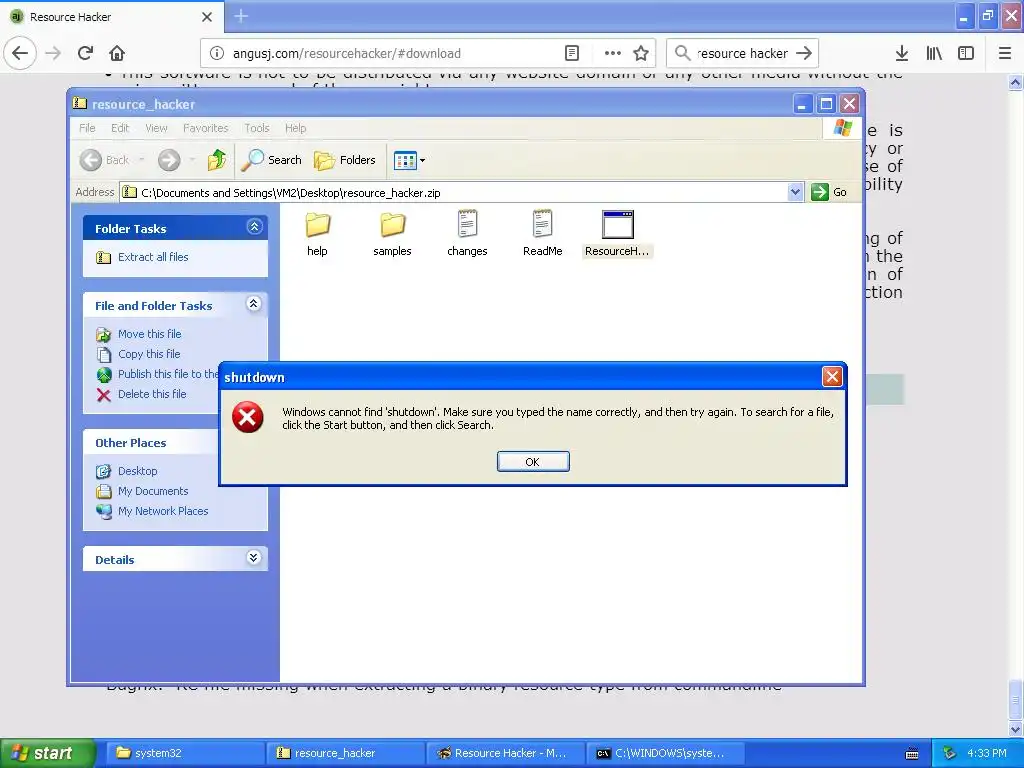Expand the Address bar dropdown list
This screenshot has height=768, width=1024.
click(795, 192)
